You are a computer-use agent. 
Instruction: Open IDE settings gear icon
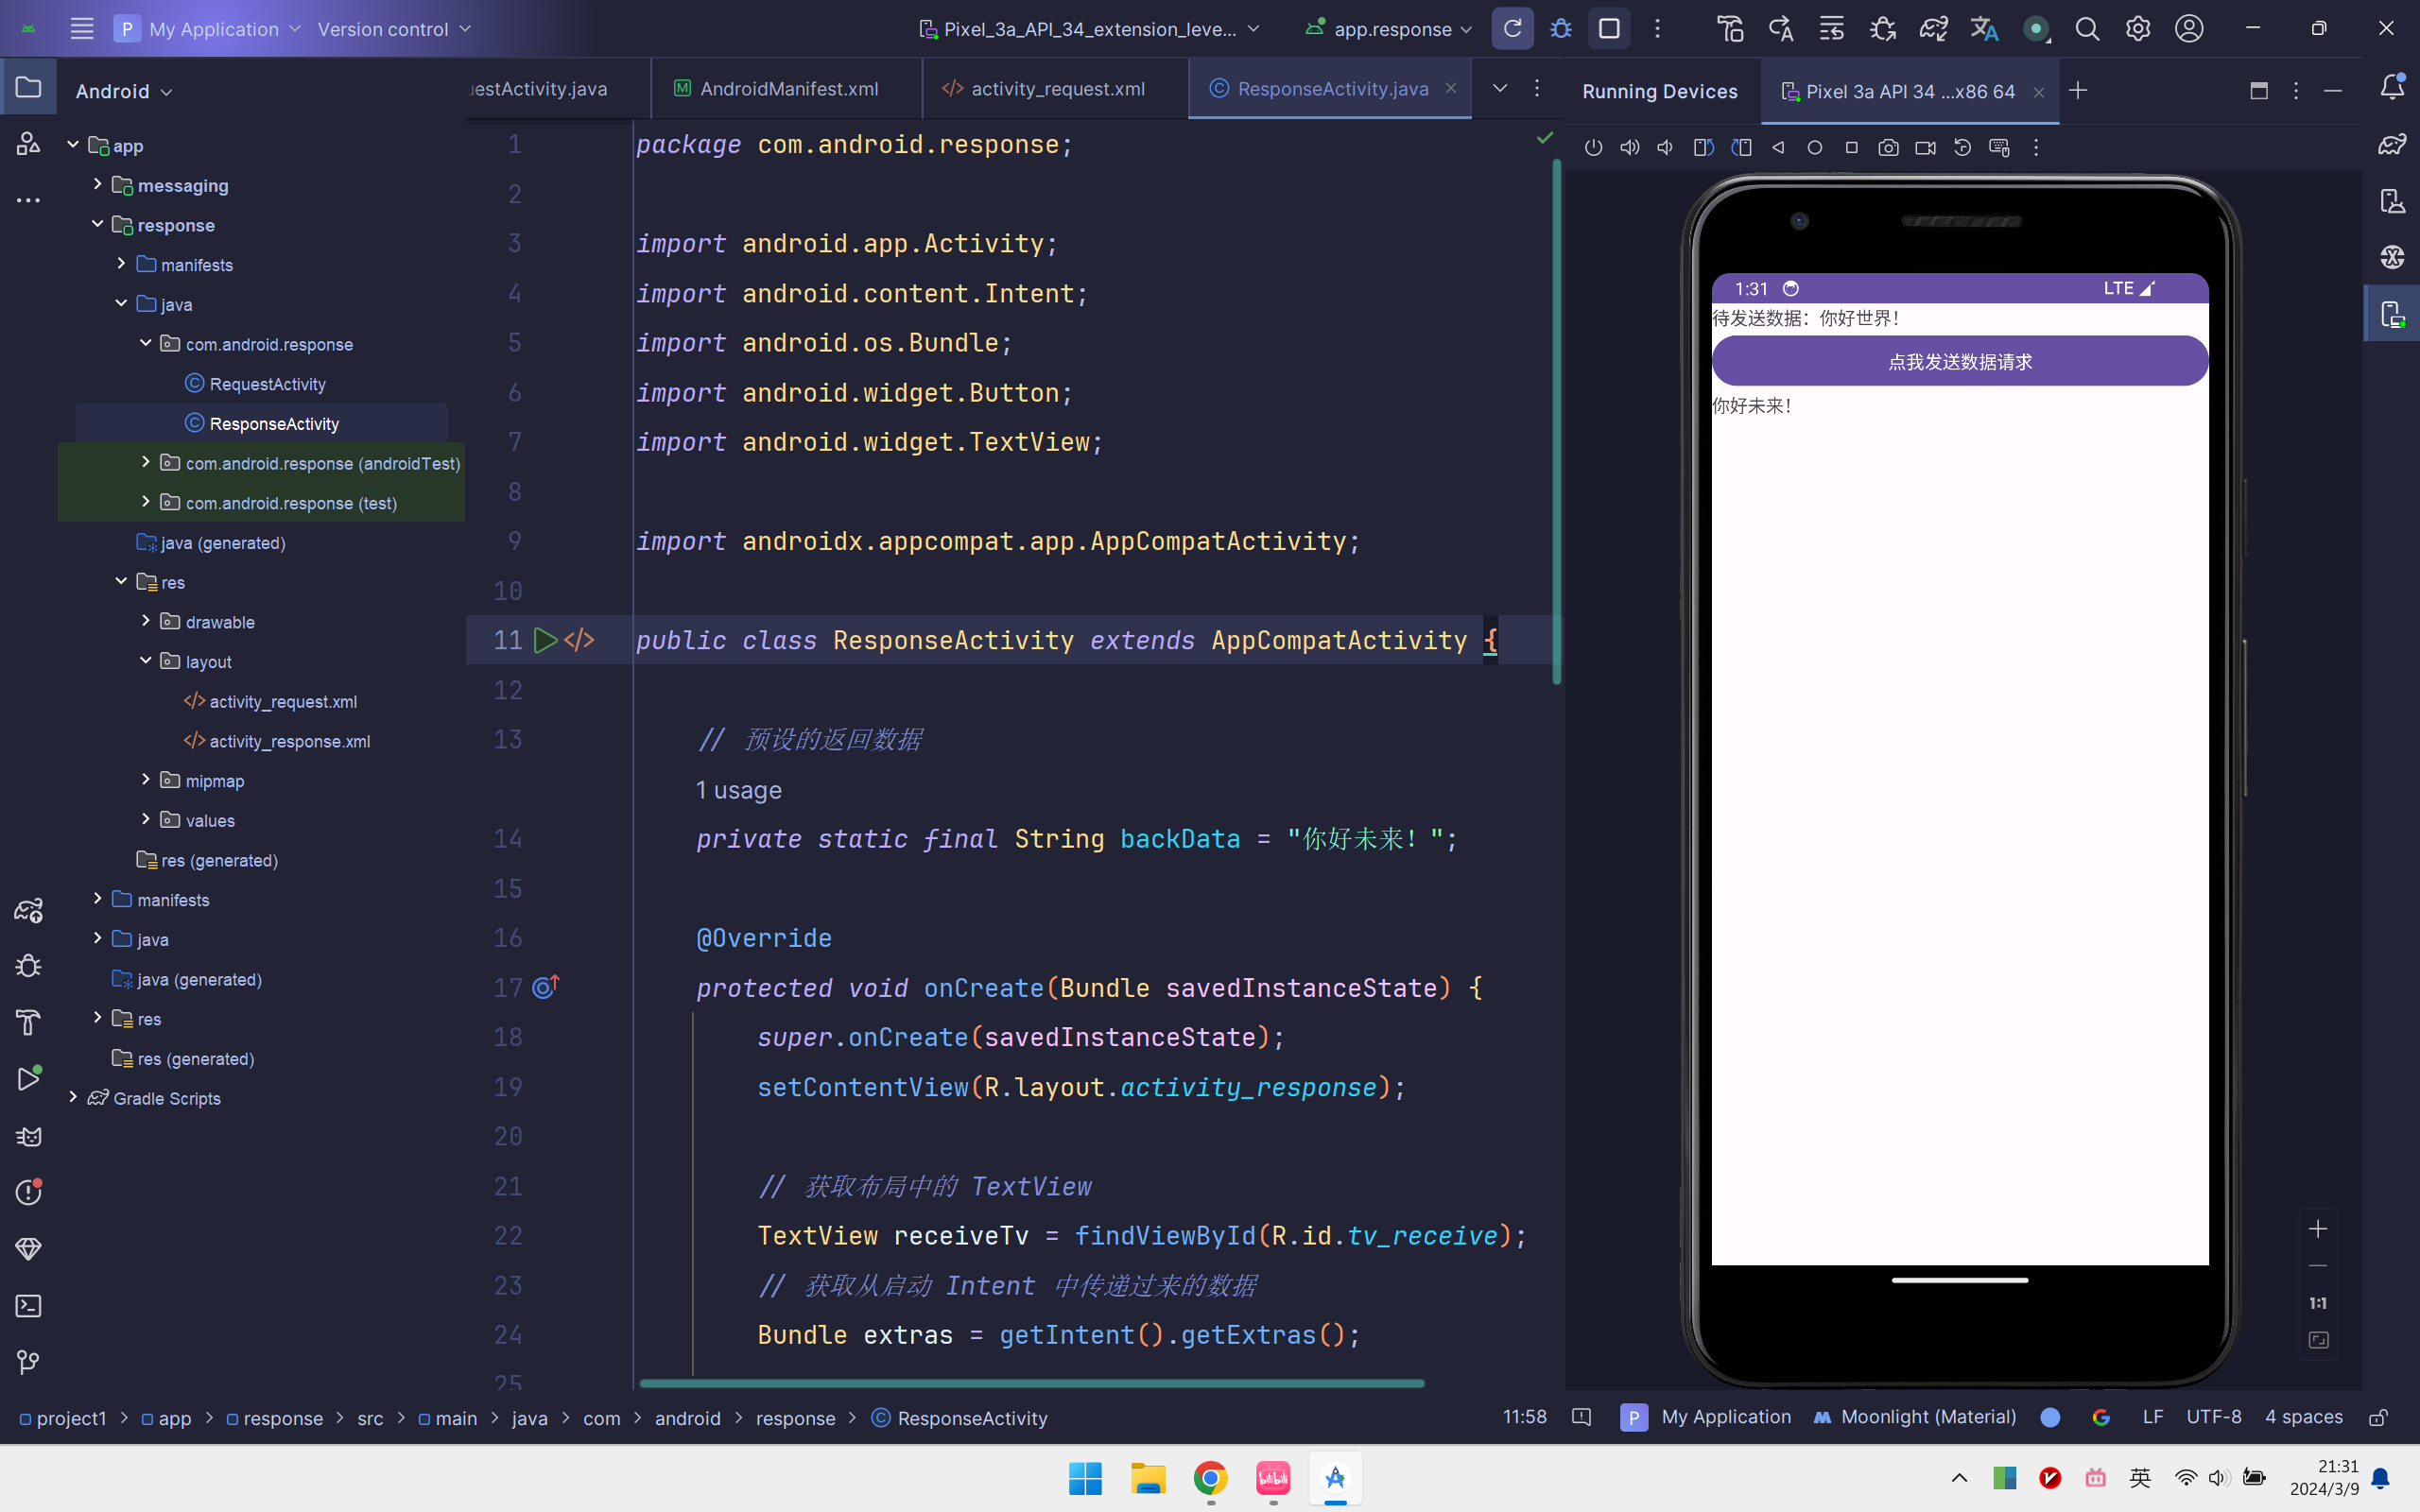pyautogui.click(x=2138, y=29)
